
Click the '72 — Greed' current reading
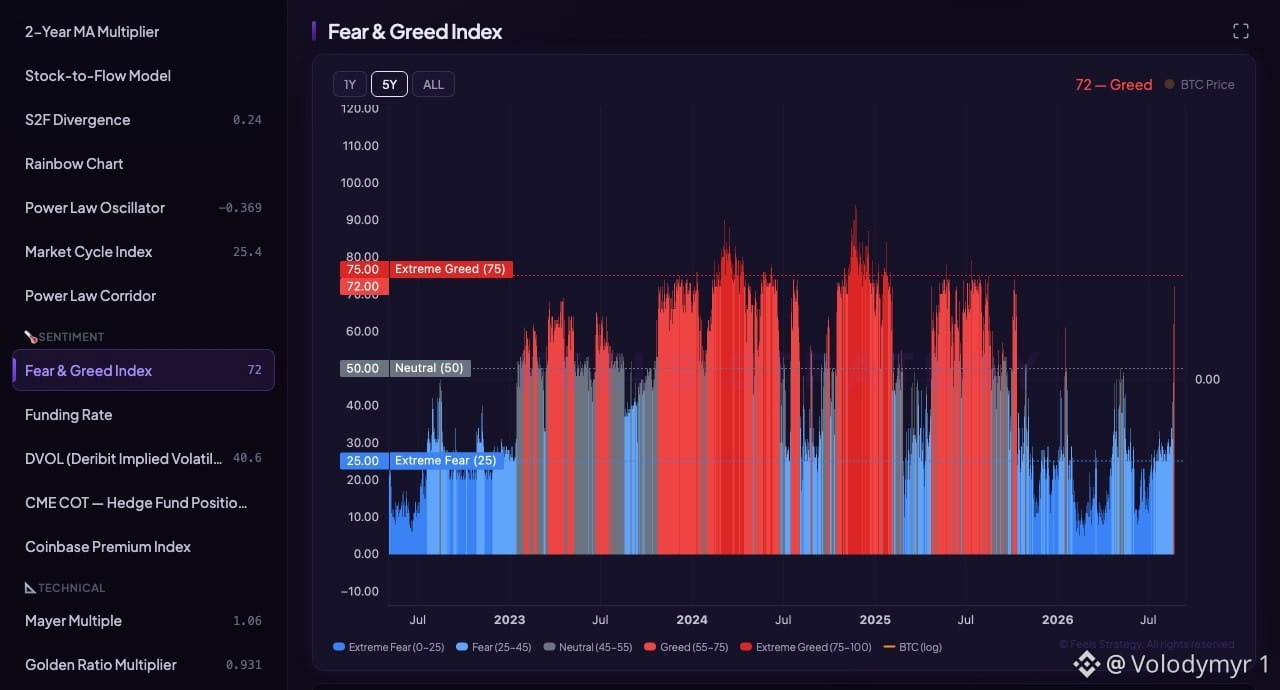point(1114,85)
